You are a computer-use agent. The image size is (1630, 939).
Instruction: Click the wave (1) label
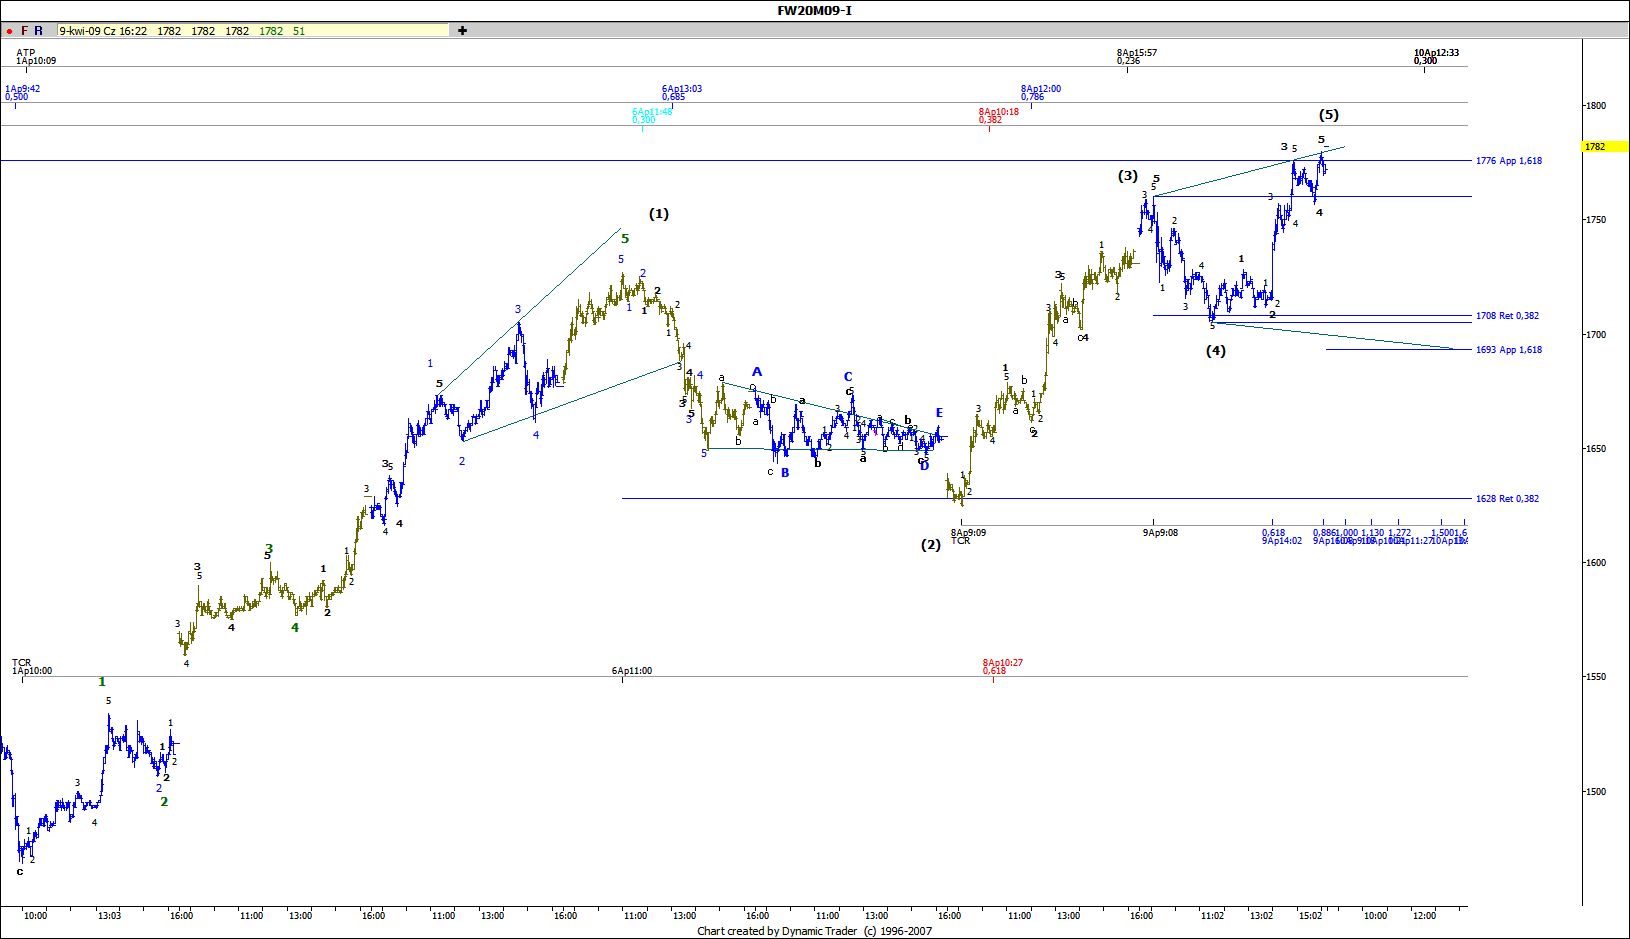point(658,214)
